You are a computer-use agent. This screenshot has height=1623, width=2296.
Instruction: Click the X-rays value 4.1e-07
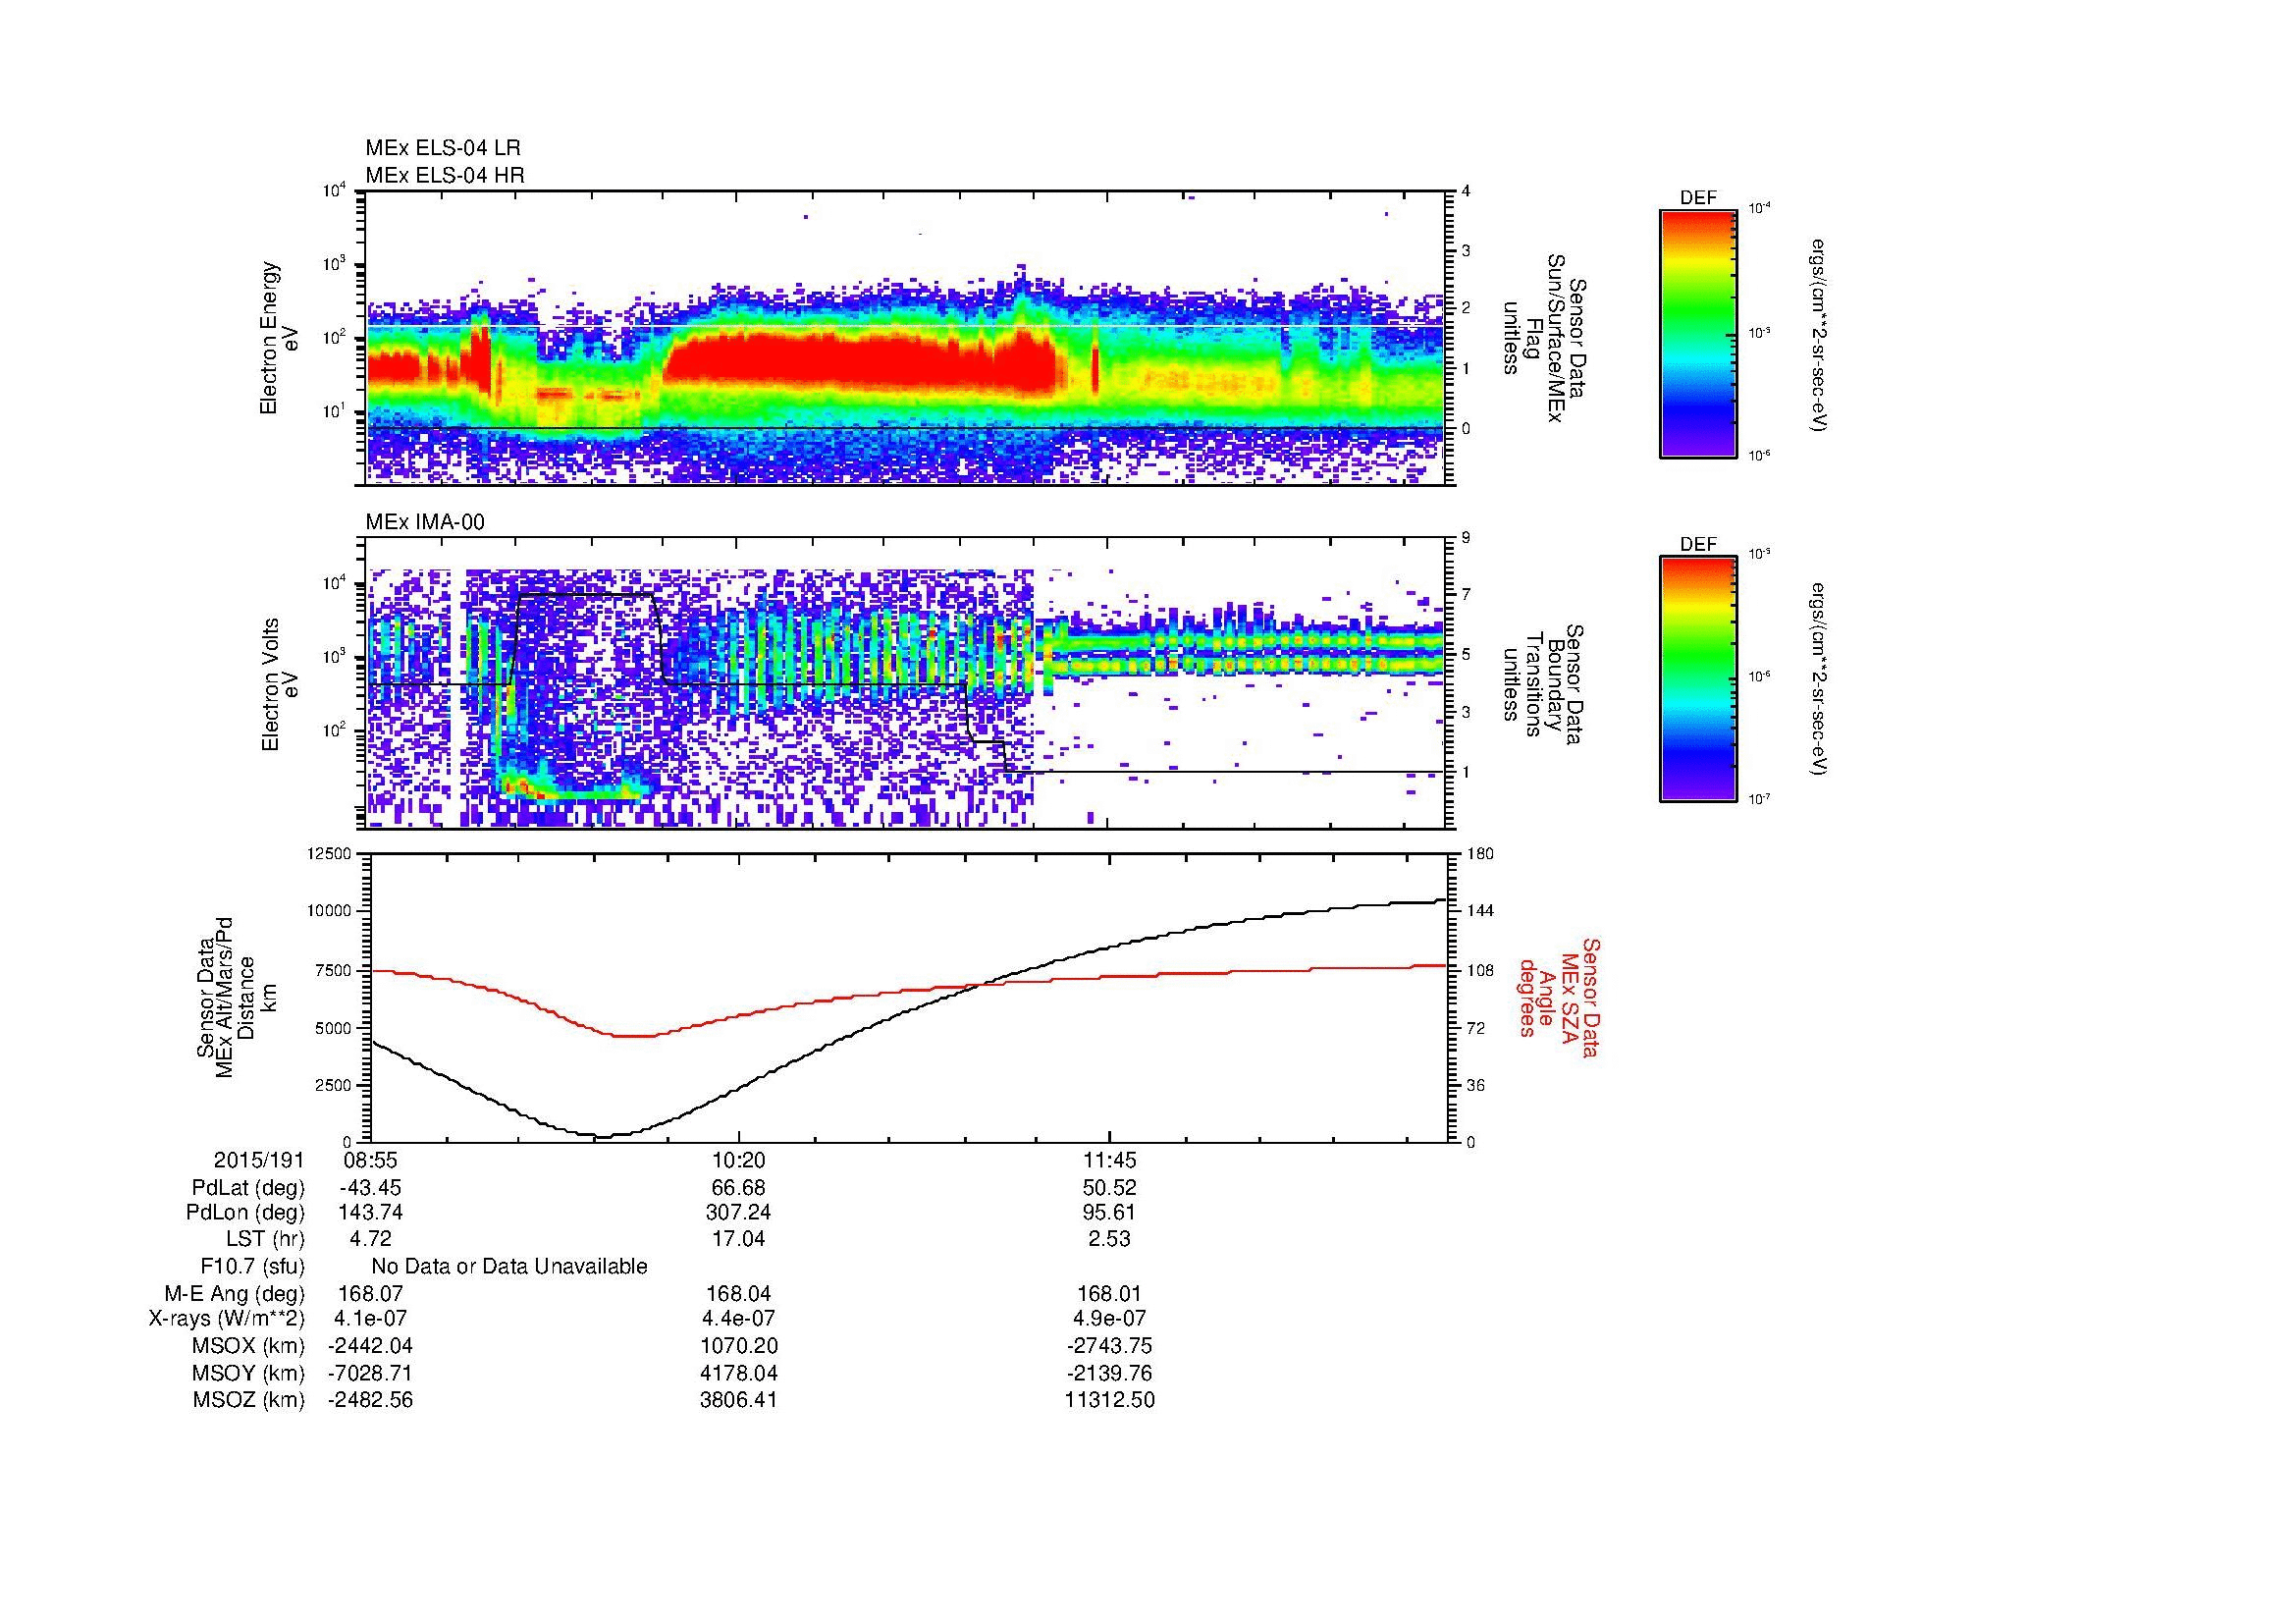(370, 1319)
